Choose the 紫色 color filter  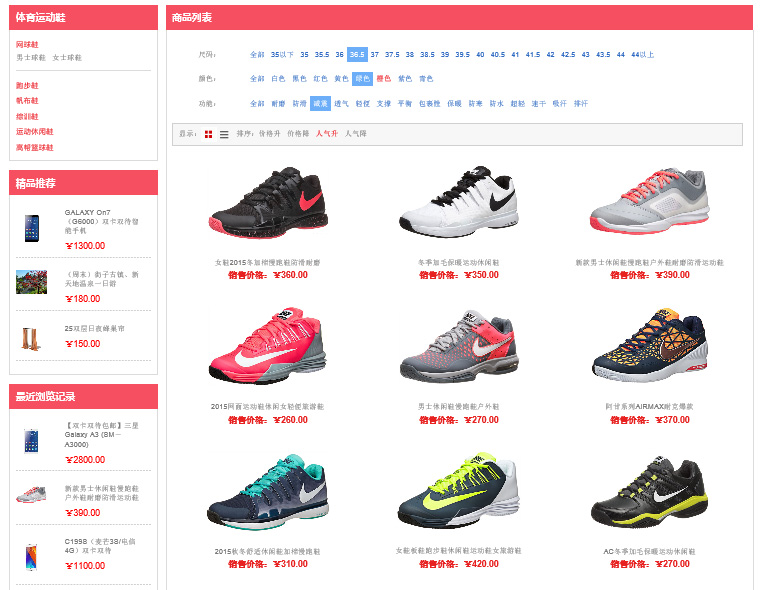tap(405, 79)
